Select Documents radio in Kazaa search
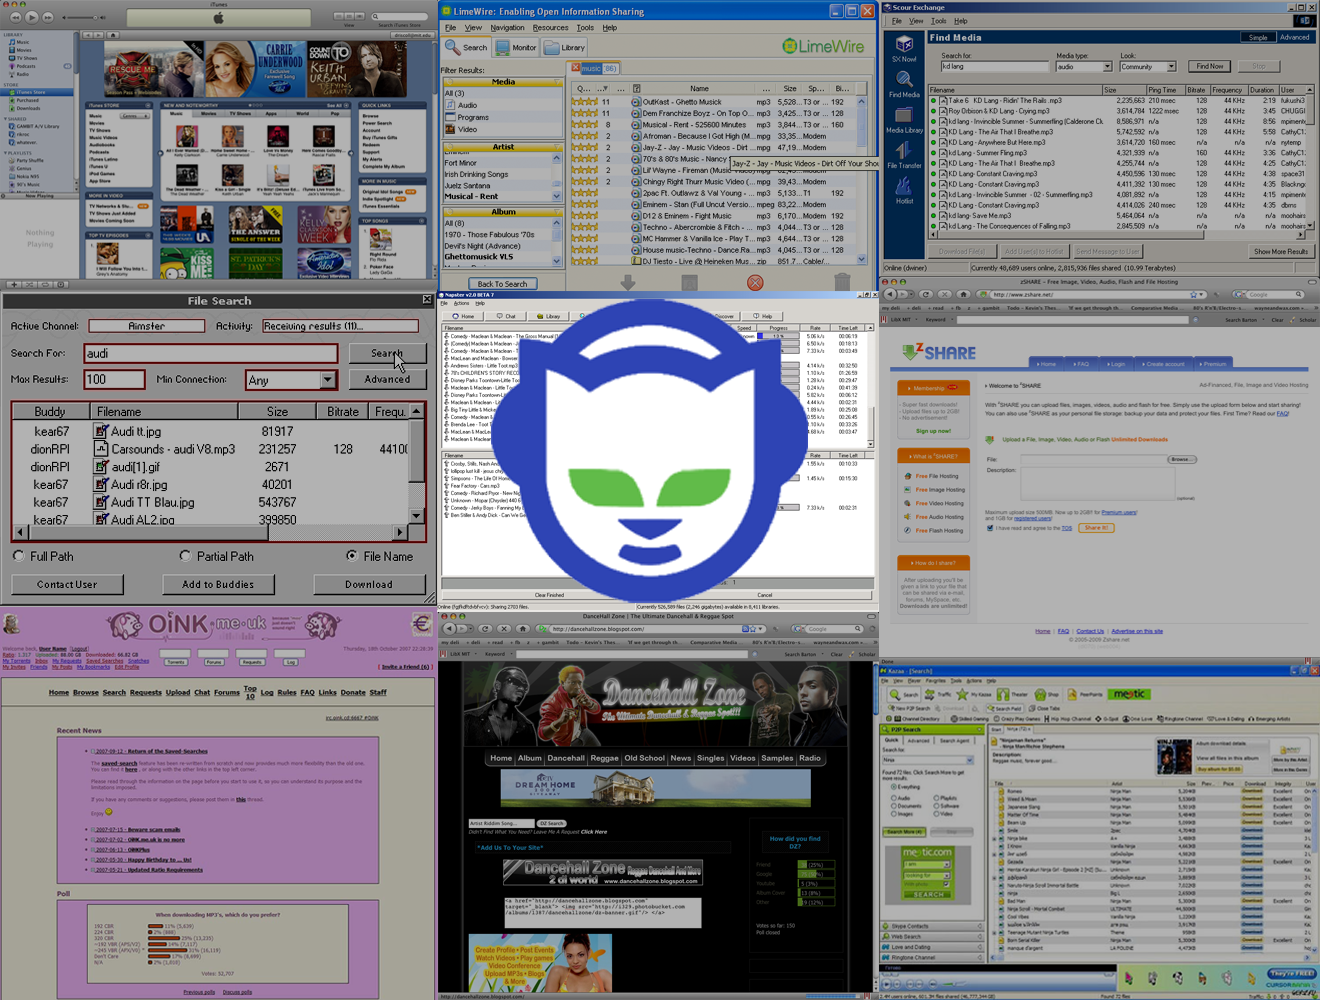This screenshot has height=1000, width=1320. 893,806
